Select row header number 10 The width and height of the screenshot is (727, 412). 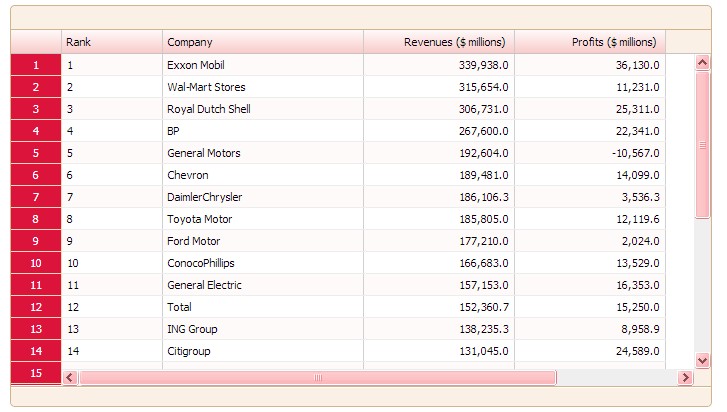click(x=36, y=263)
